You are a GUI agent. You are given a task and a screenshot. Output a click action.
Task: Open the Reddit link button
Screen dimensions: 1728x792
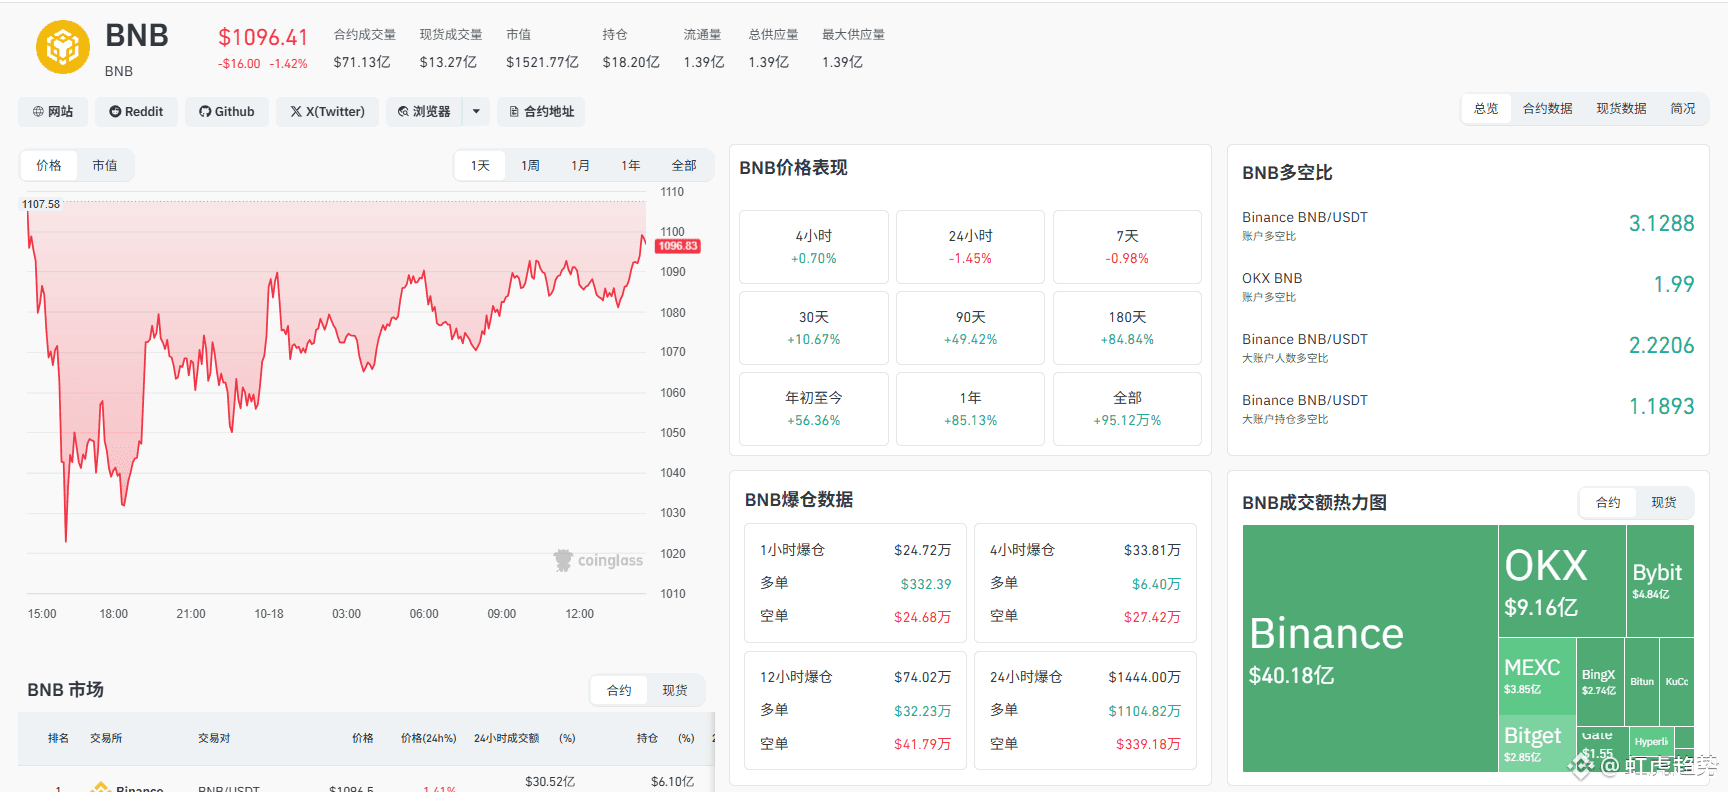[x=136, y=112]
